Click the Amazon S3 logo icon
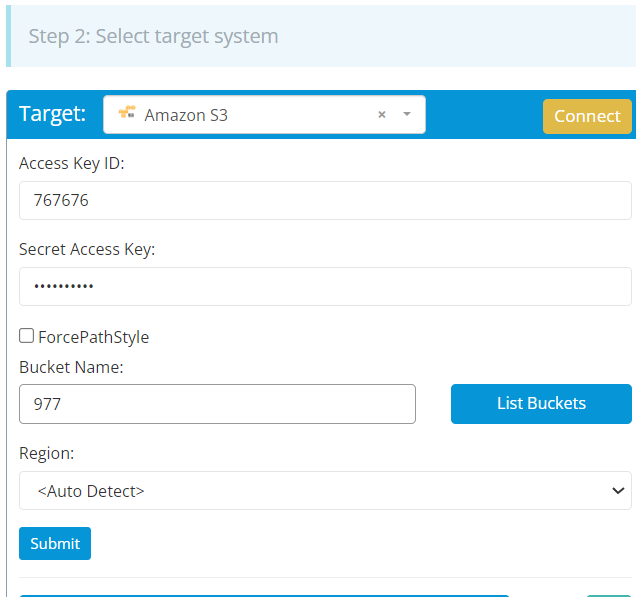The width and height of the screenshot is (636, 597). coord(127,112)
